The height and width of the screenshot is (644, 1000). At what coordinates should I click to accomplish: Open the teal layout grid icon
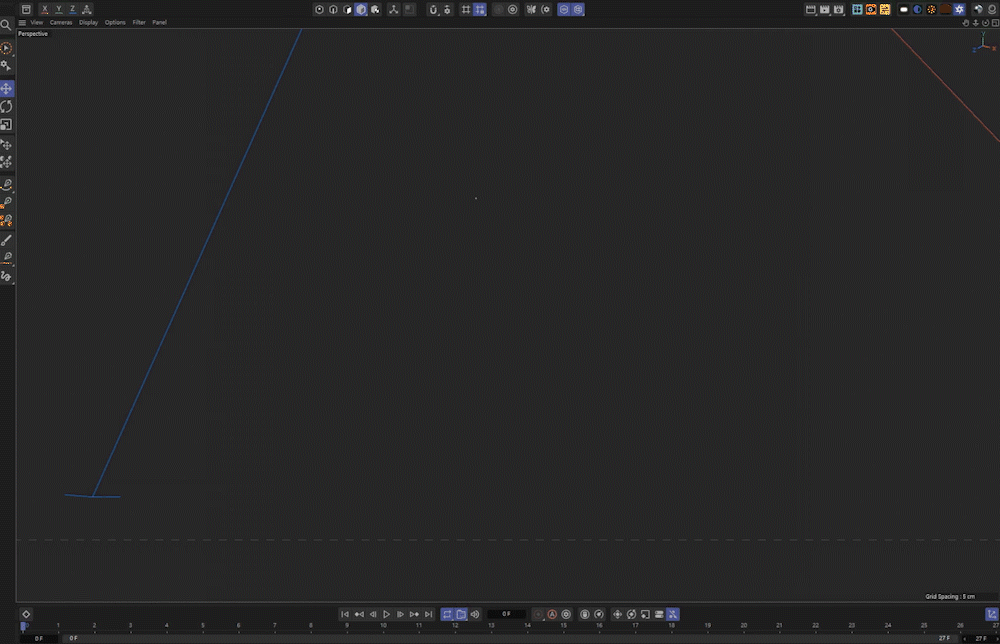tap(857, 10)
